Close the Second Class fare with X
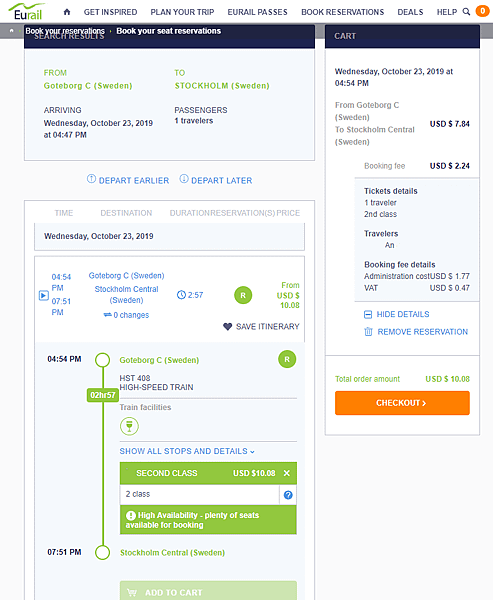Screen dimensions: 493x600 point(287,473)
